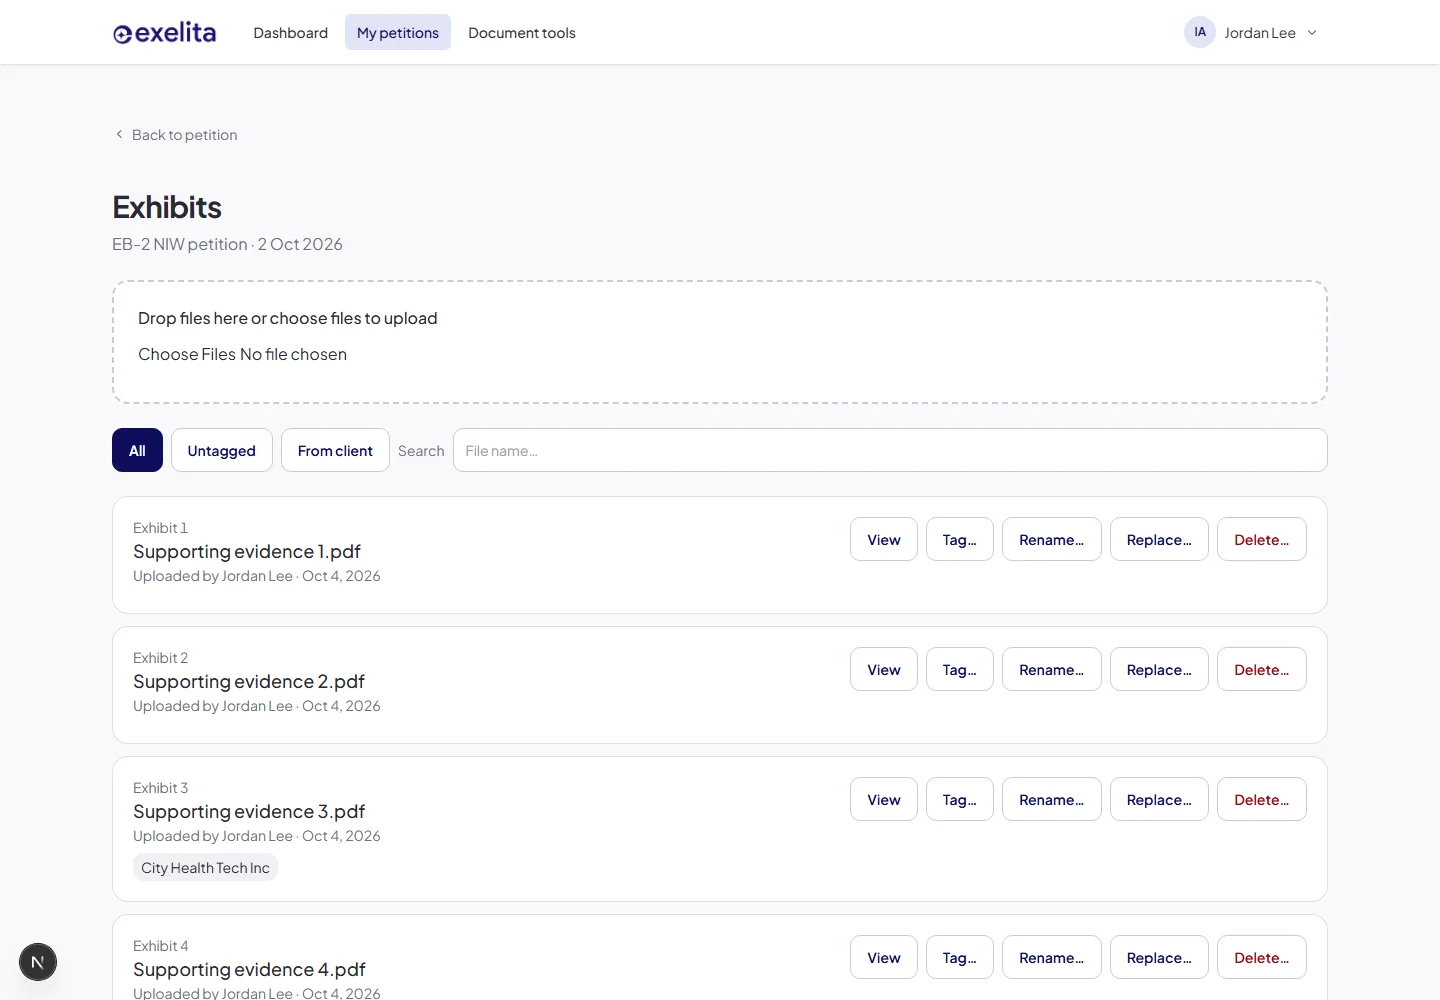Click the exelita logo
This screenshot has width=1440, height=1000.
pos(164,33)
